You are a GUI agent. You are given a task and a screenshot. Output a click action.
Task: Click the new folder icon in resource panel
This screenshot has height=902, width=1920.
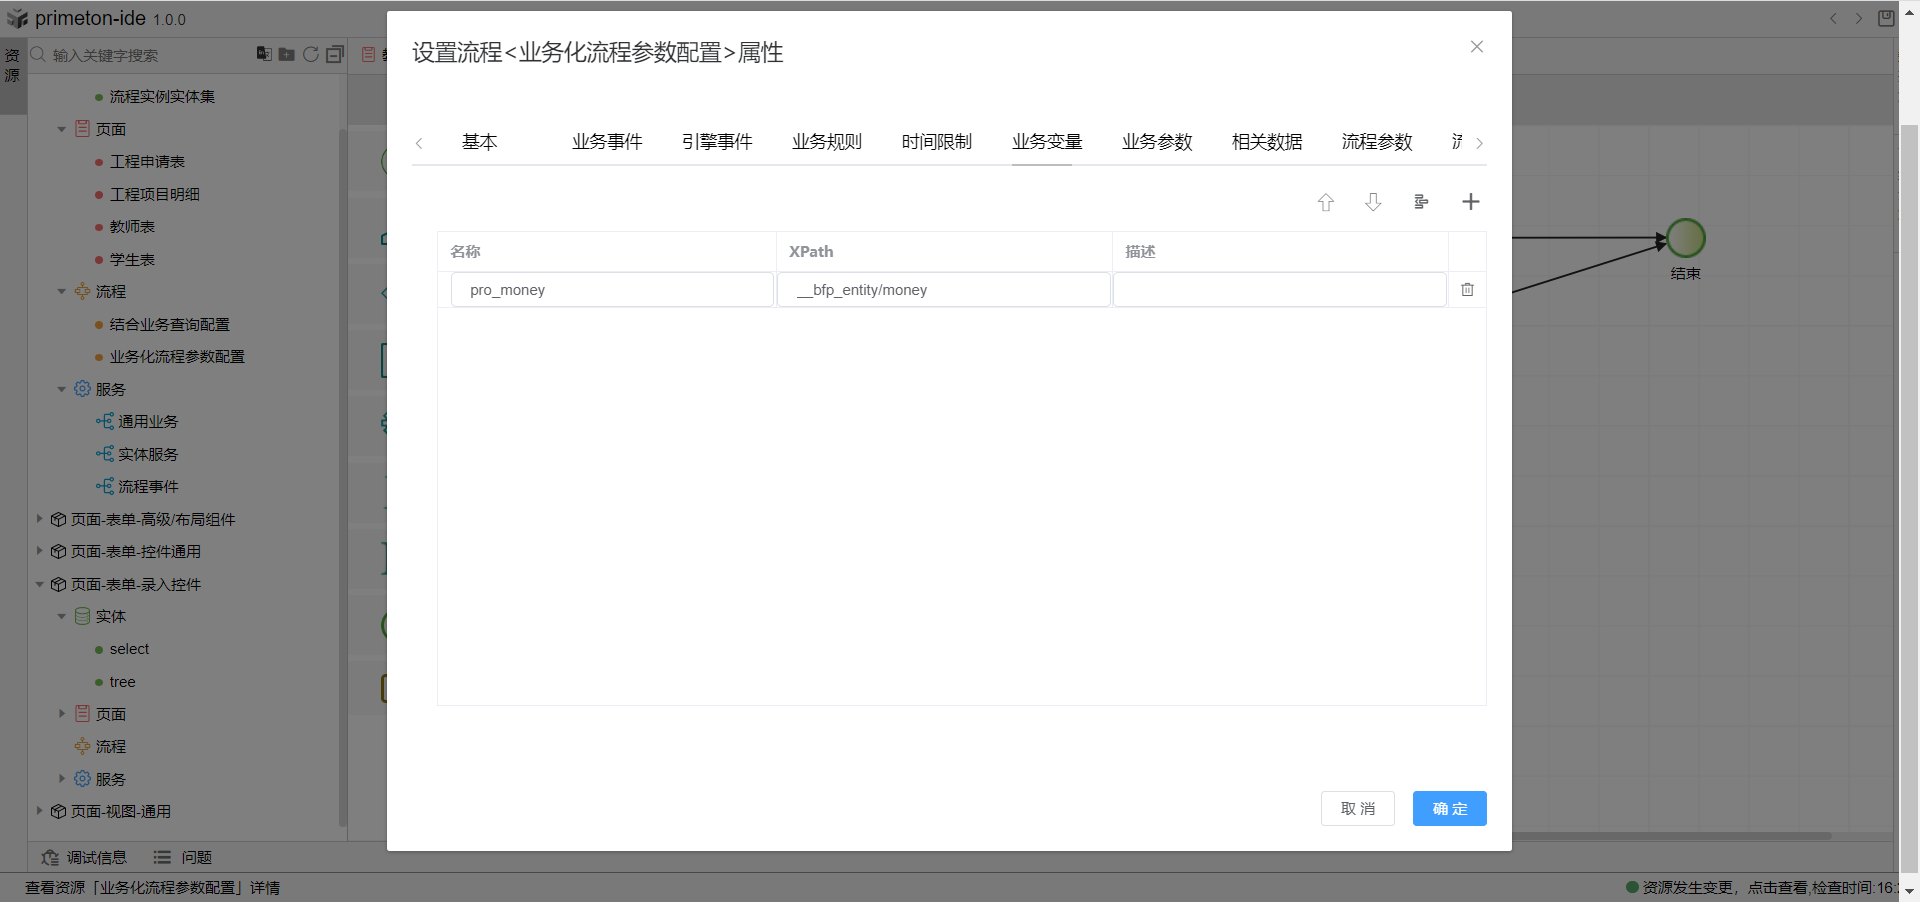(287, 55)
